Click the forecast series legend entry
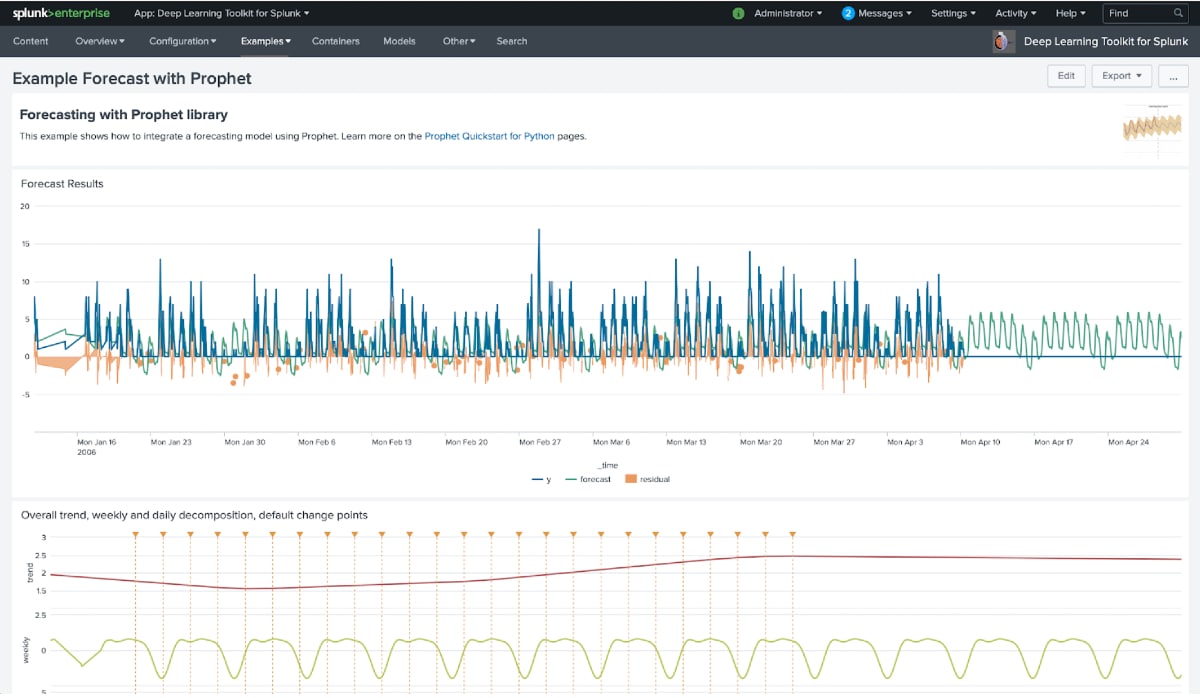The width and height of the screenshot is (1200, 698). [587, 479]
